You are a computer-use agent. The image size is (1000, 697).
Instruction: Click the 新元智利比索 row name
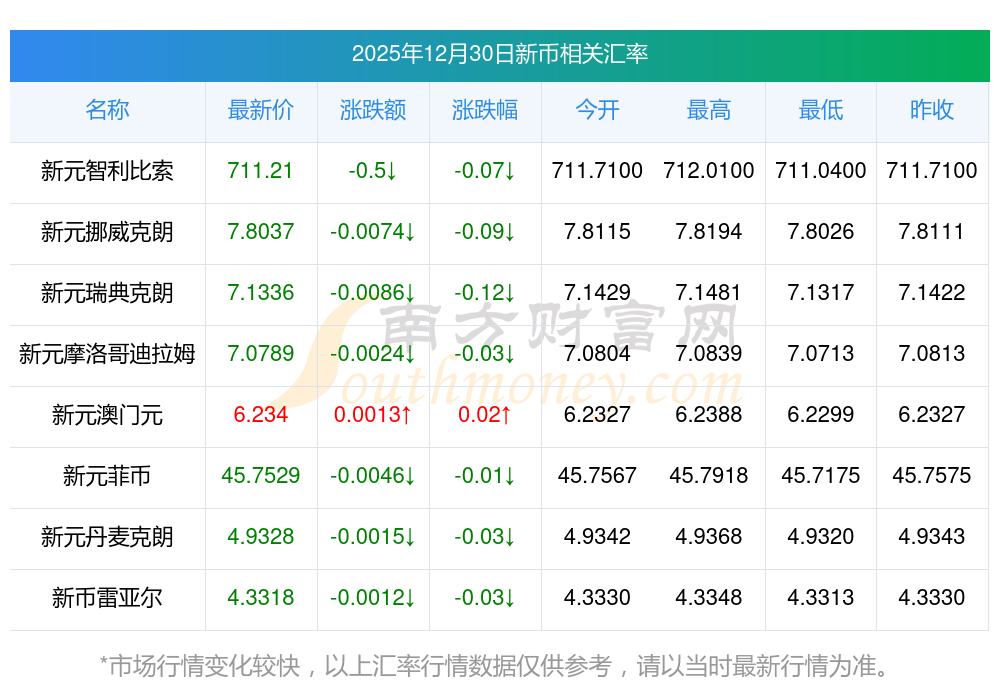(107, 171)
